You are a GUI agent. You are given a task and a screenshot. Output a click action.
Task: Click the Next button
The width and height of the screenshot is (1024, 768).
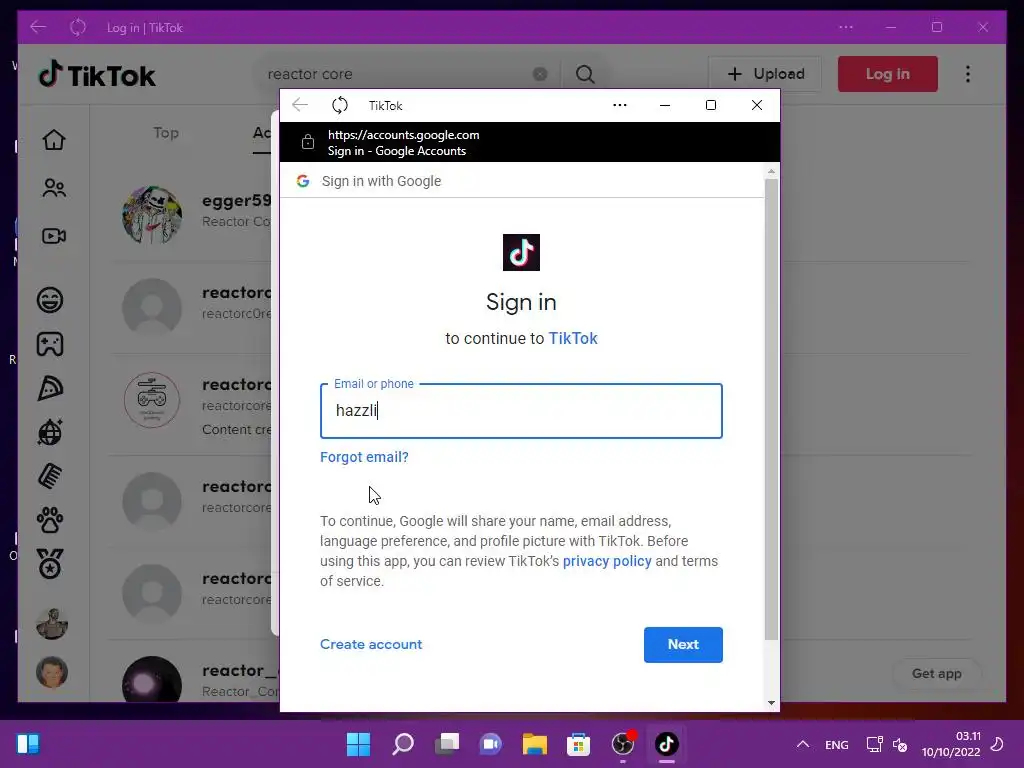(683, 645)
